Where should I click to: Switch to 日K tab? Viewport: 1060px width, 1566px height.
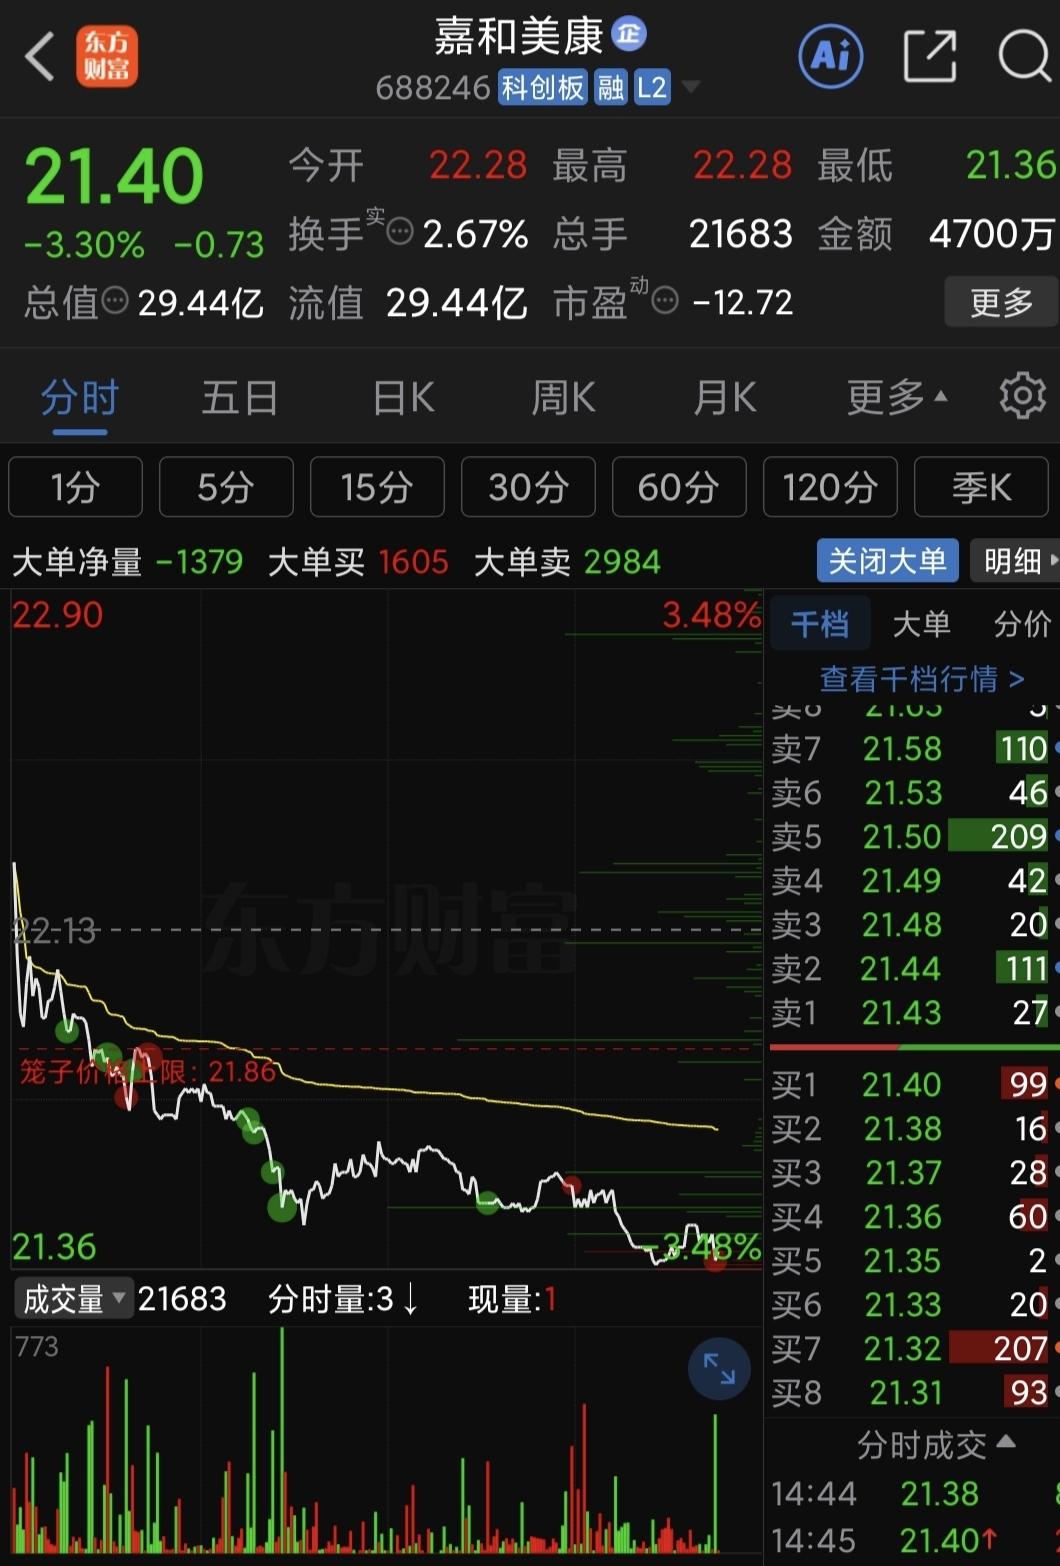point(403,398)
